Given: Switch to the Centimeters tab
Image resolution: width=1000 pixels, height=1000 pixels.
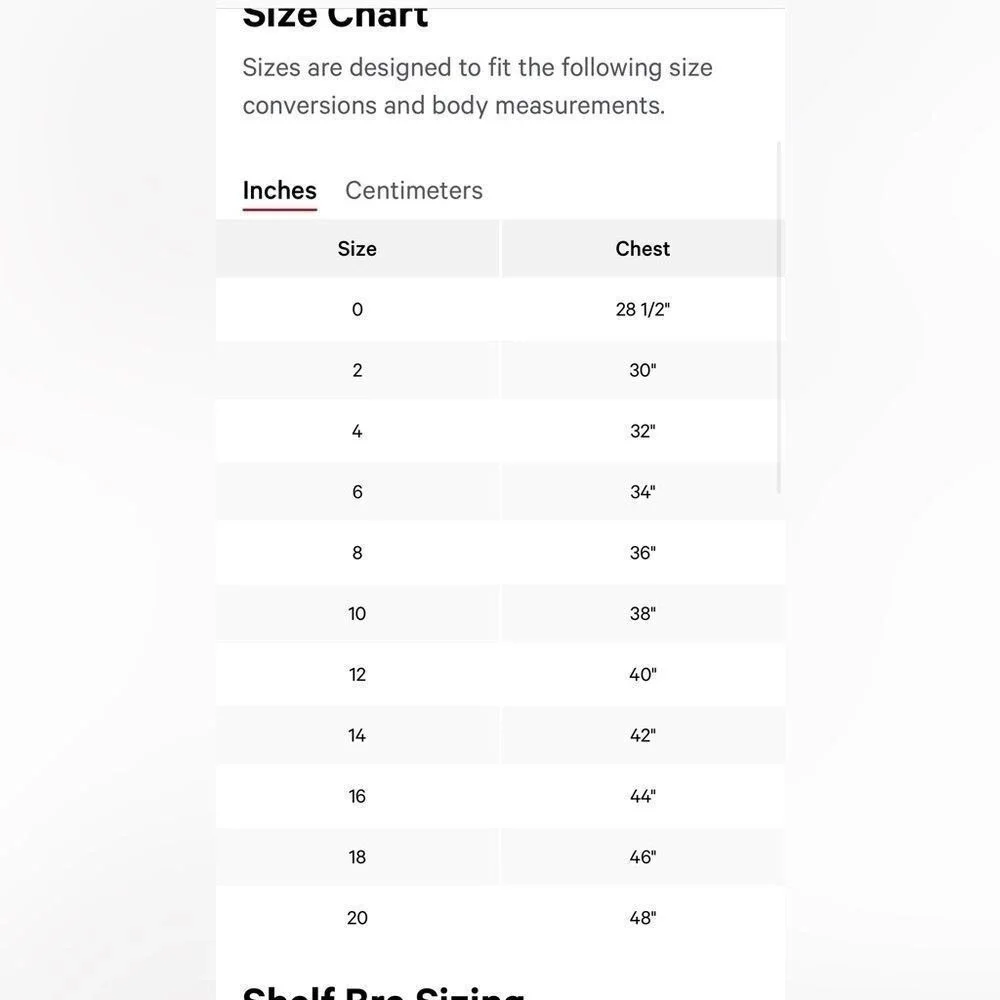Looking at the screenshot, I should pyautogui.click(x=414, y=190).
